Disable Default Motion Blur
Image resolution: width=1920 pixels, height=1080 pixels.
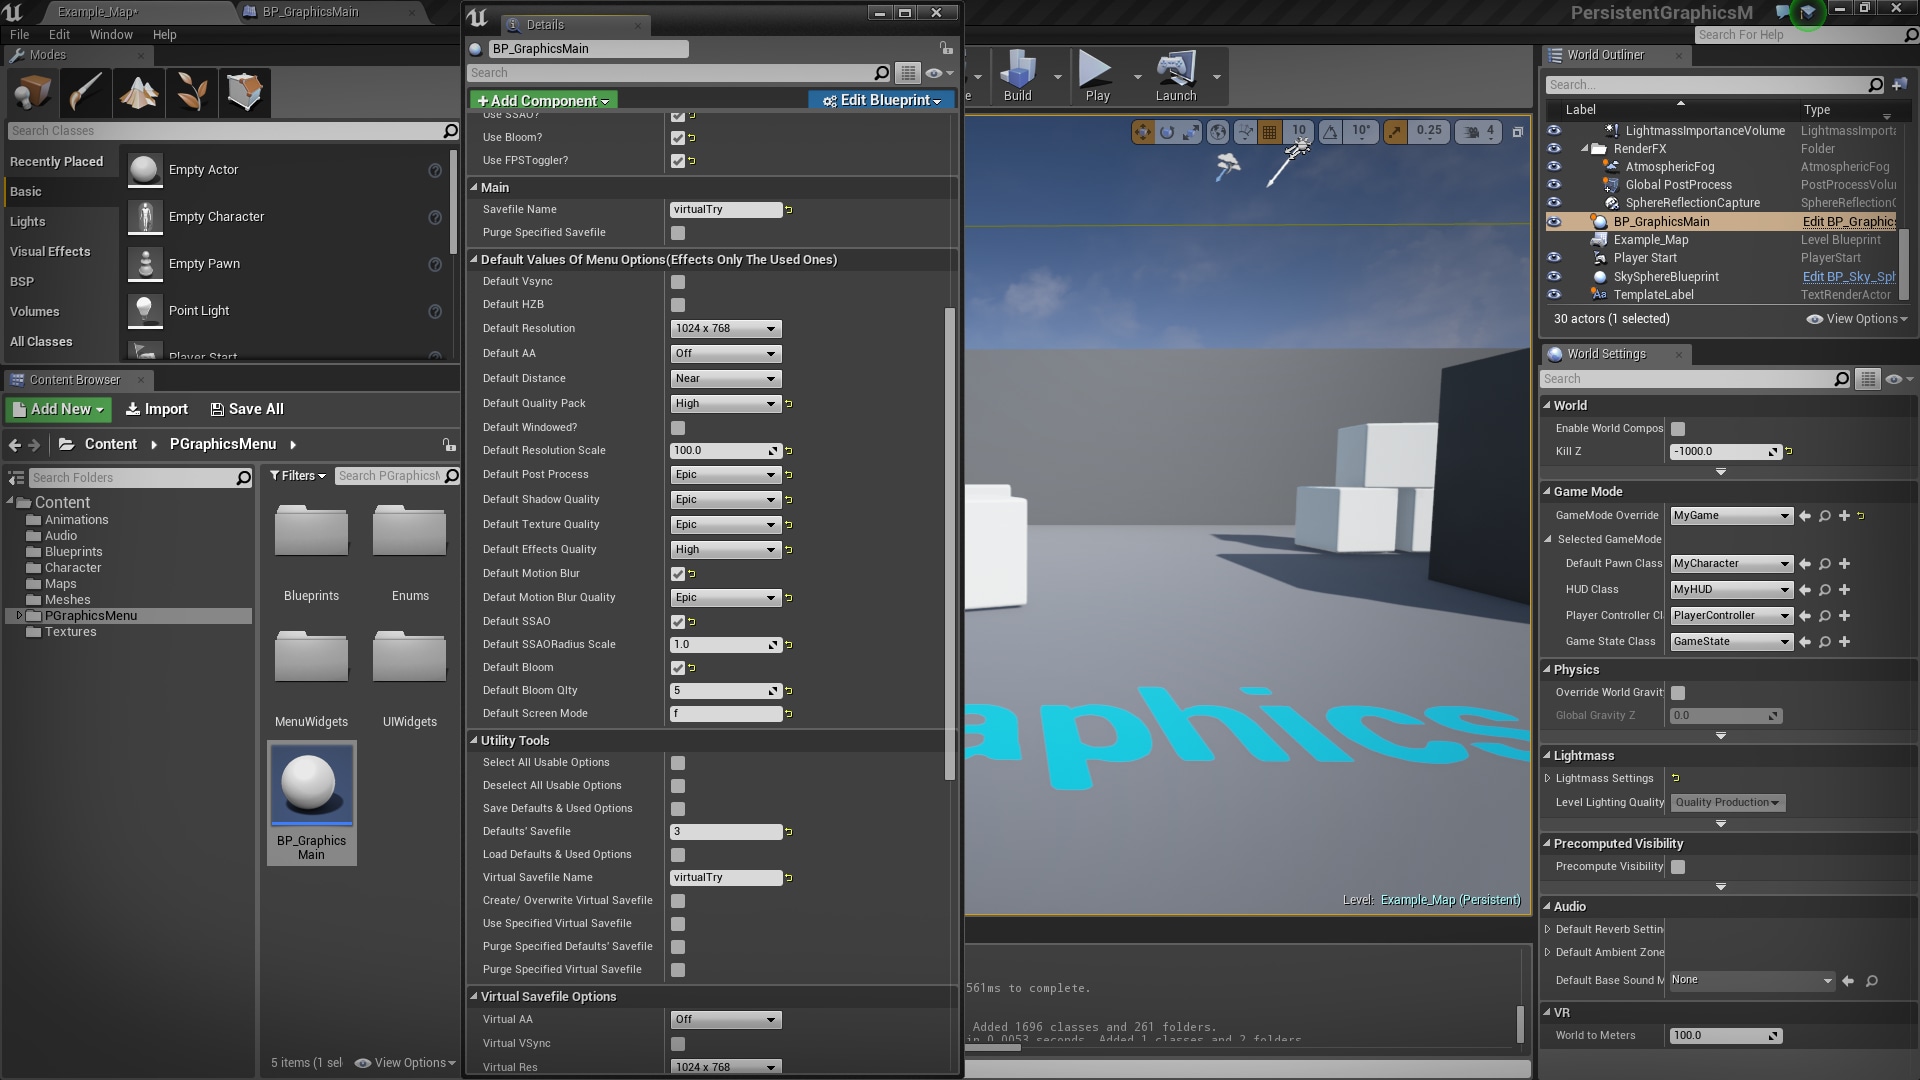point(679,573)
